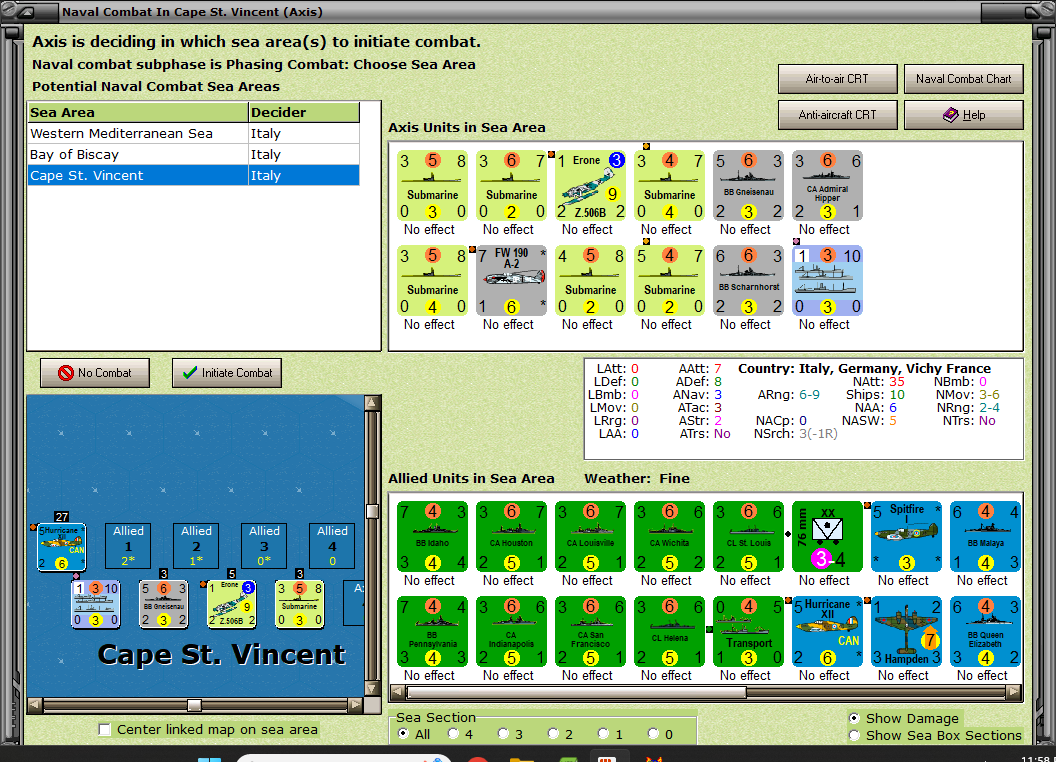Viewport: 1056px width, 762px height.
Task: Click the map vertical scrollbar up arrow
Action: point(372,403)
